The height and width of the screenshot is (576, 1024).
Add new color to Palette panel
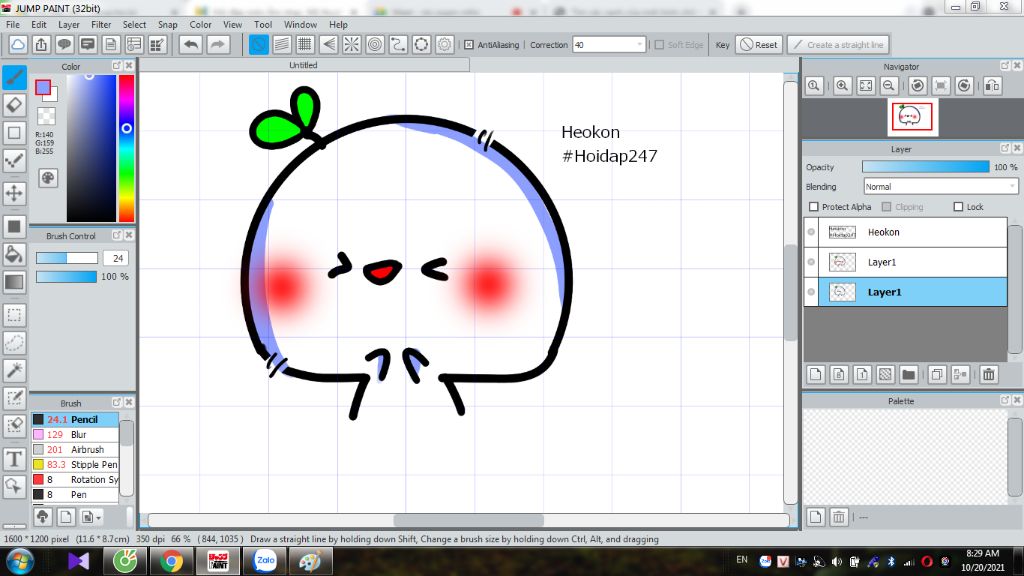point(816,517)
